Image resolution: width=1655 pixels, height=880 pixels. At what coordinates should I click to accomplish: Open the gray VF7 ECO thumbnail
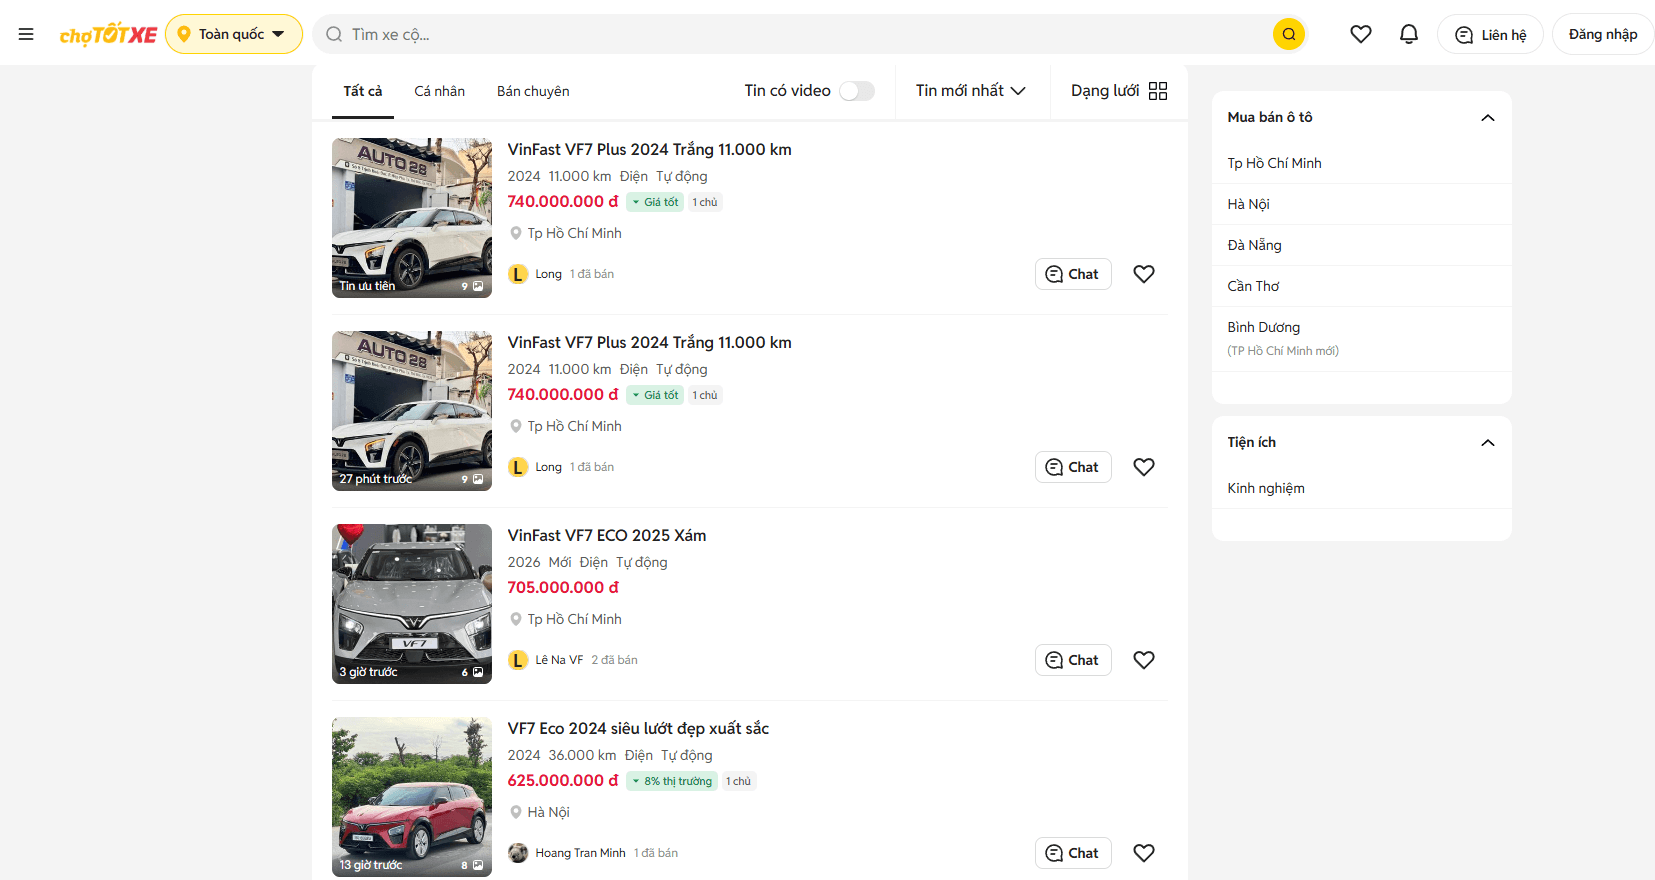coord(412,604)
